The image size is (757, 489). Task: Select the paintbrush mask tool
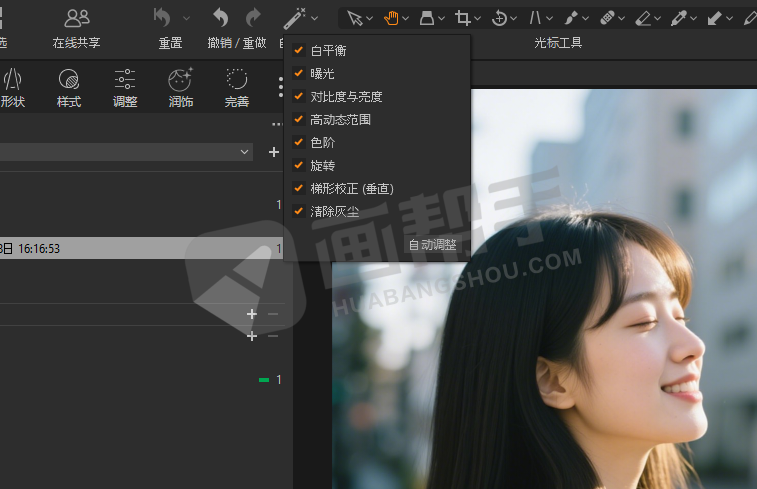click(571, 18)
